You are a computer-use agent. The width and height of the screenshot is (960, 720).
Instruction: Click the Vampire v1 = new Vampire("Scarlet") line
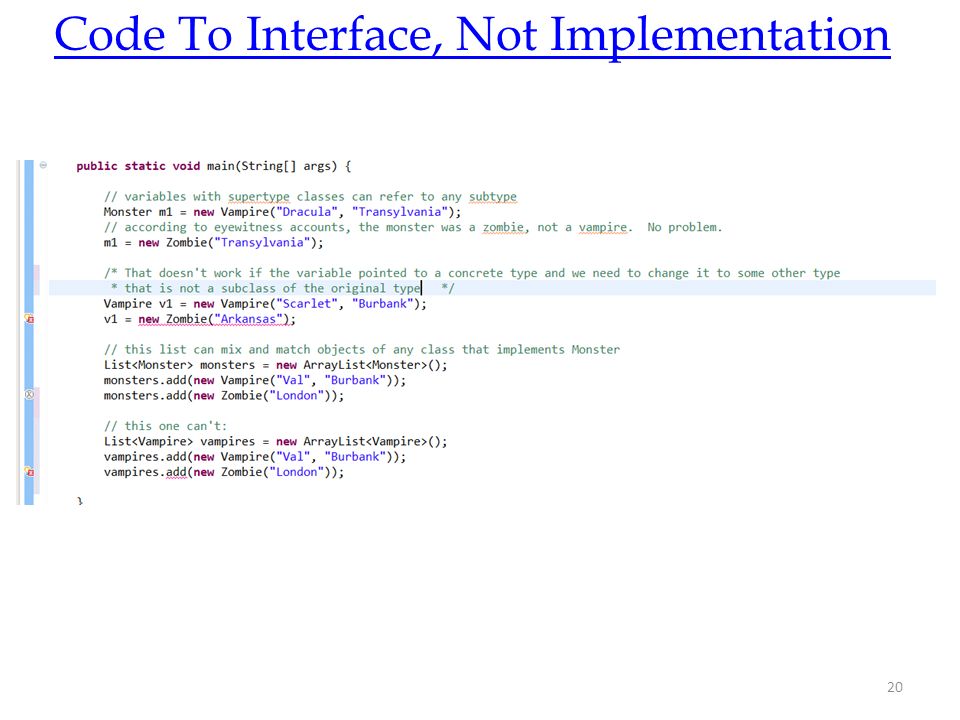point(265,304)
